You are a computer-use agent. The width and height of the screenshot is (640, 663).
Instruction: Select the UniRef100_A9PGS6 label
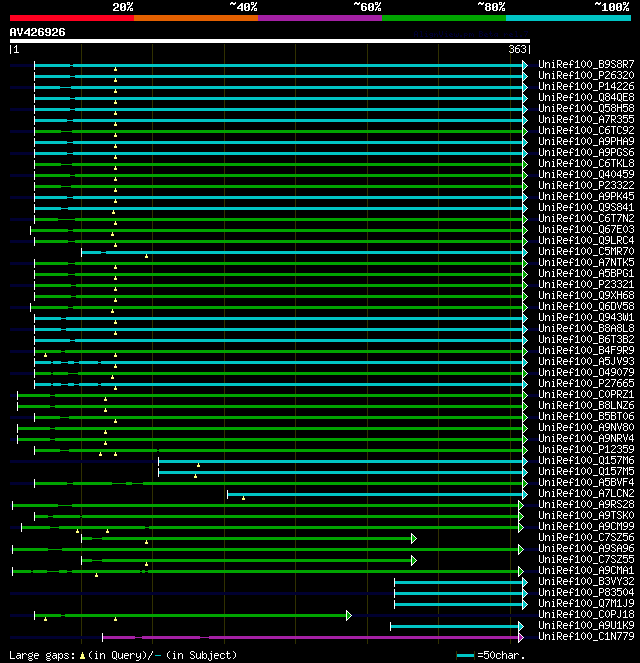(x=586, y=152)
